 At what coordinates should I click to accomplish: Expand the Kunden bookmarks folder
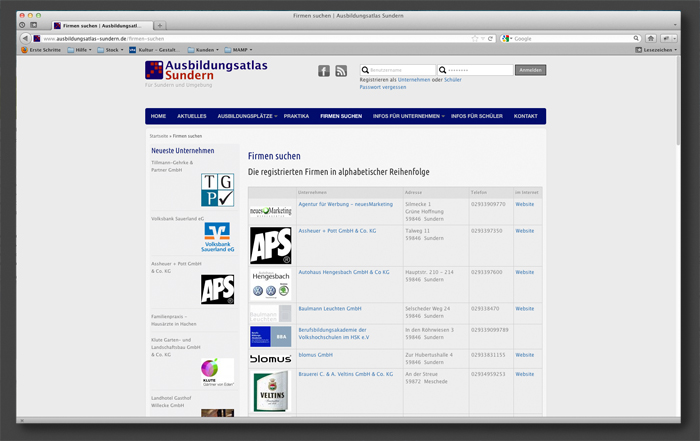pos(203,50)
